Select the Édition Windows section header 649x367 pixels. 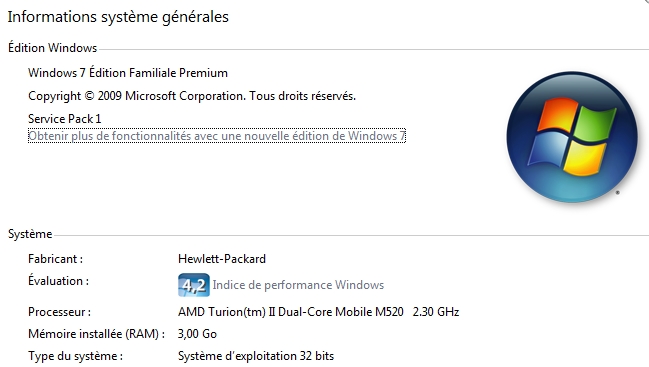pos(53,48)
